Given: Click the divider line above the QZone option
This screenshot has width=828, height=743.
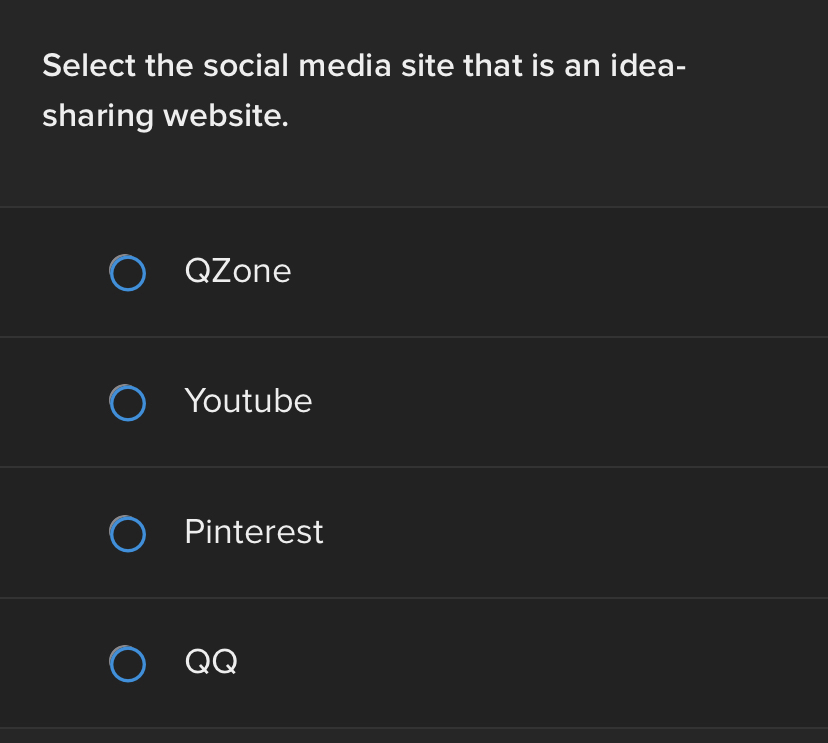Looking at the screenshot, I should point(414,207).
